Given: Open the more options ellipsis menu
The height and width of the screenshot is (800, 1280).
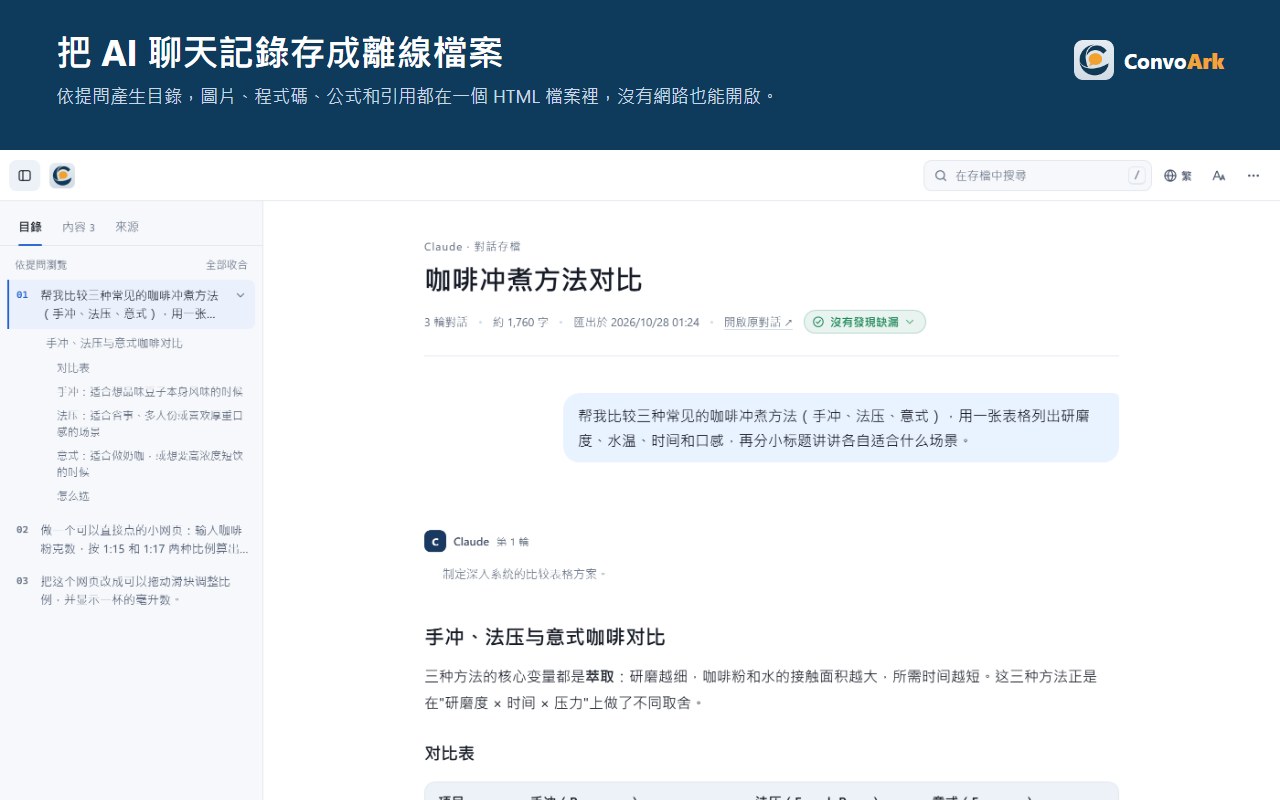Looking at the screenshot, I should (x=1253, y=176).
